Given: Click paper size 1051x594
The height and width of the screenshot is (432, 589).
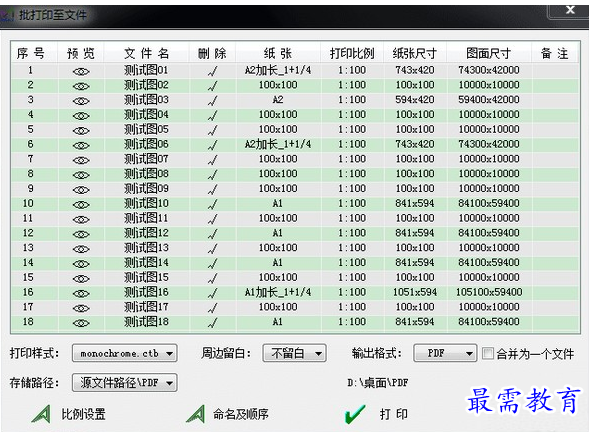Looking at the screenshot, I should (x=415, y=292).
